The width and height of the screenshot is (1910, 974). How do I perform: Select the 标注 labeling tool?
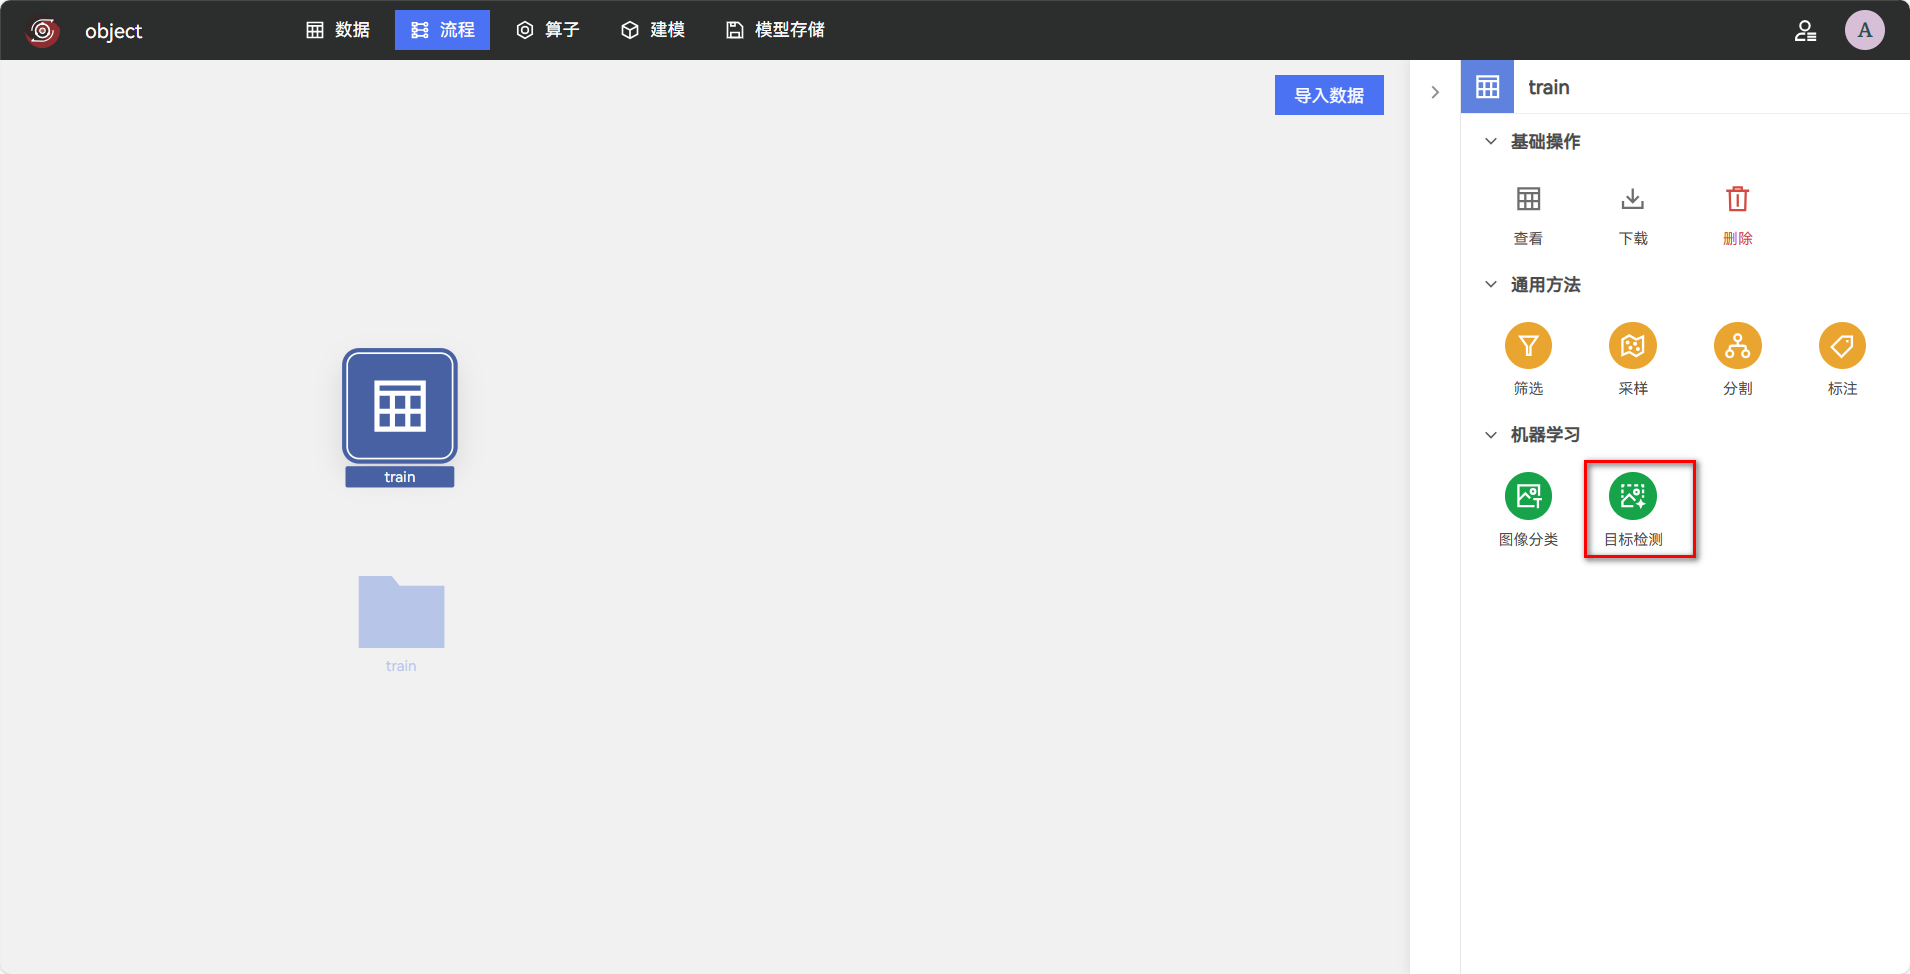coord(1842,346)
